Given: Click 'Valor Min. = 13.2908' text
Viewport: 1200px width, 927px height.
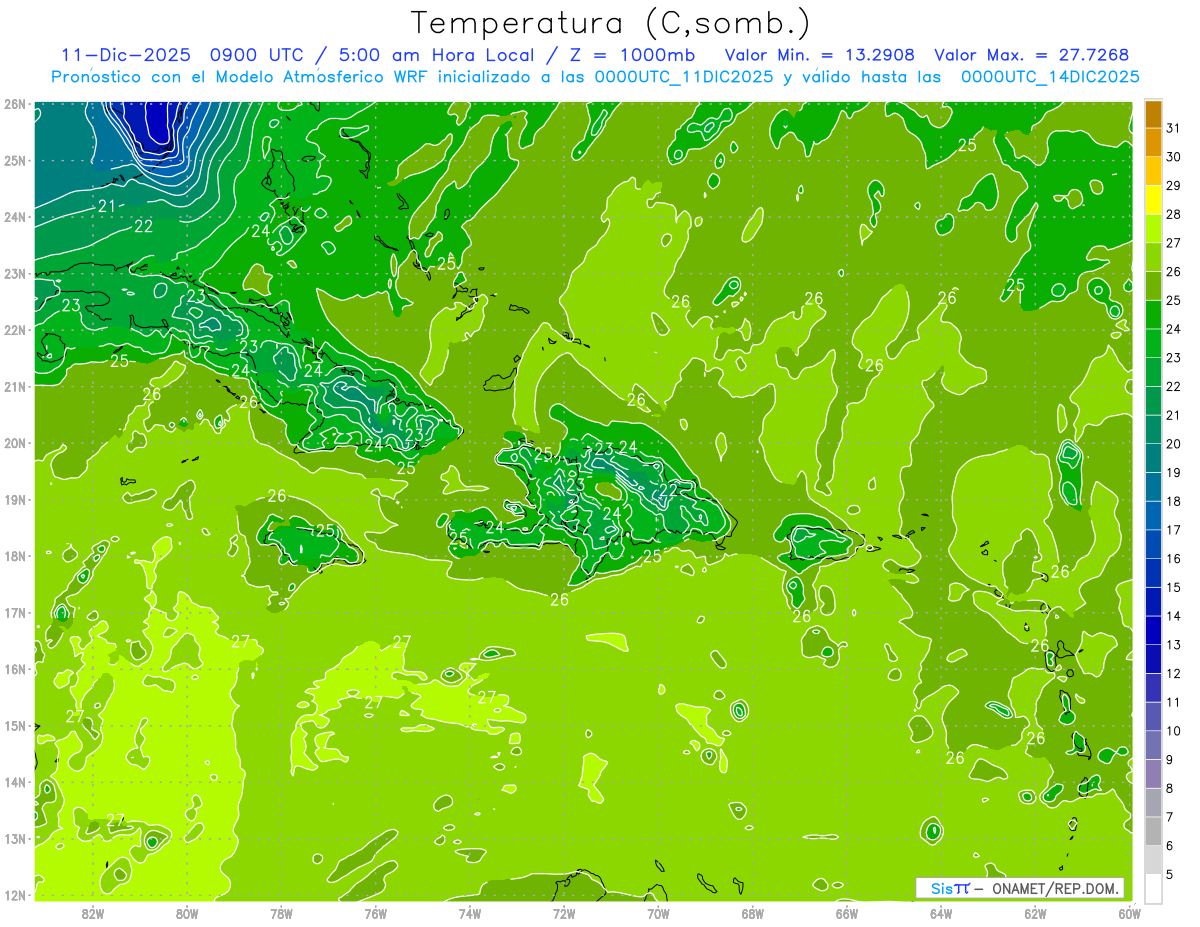Looking at the screenshot, I should tap(819, 55).
